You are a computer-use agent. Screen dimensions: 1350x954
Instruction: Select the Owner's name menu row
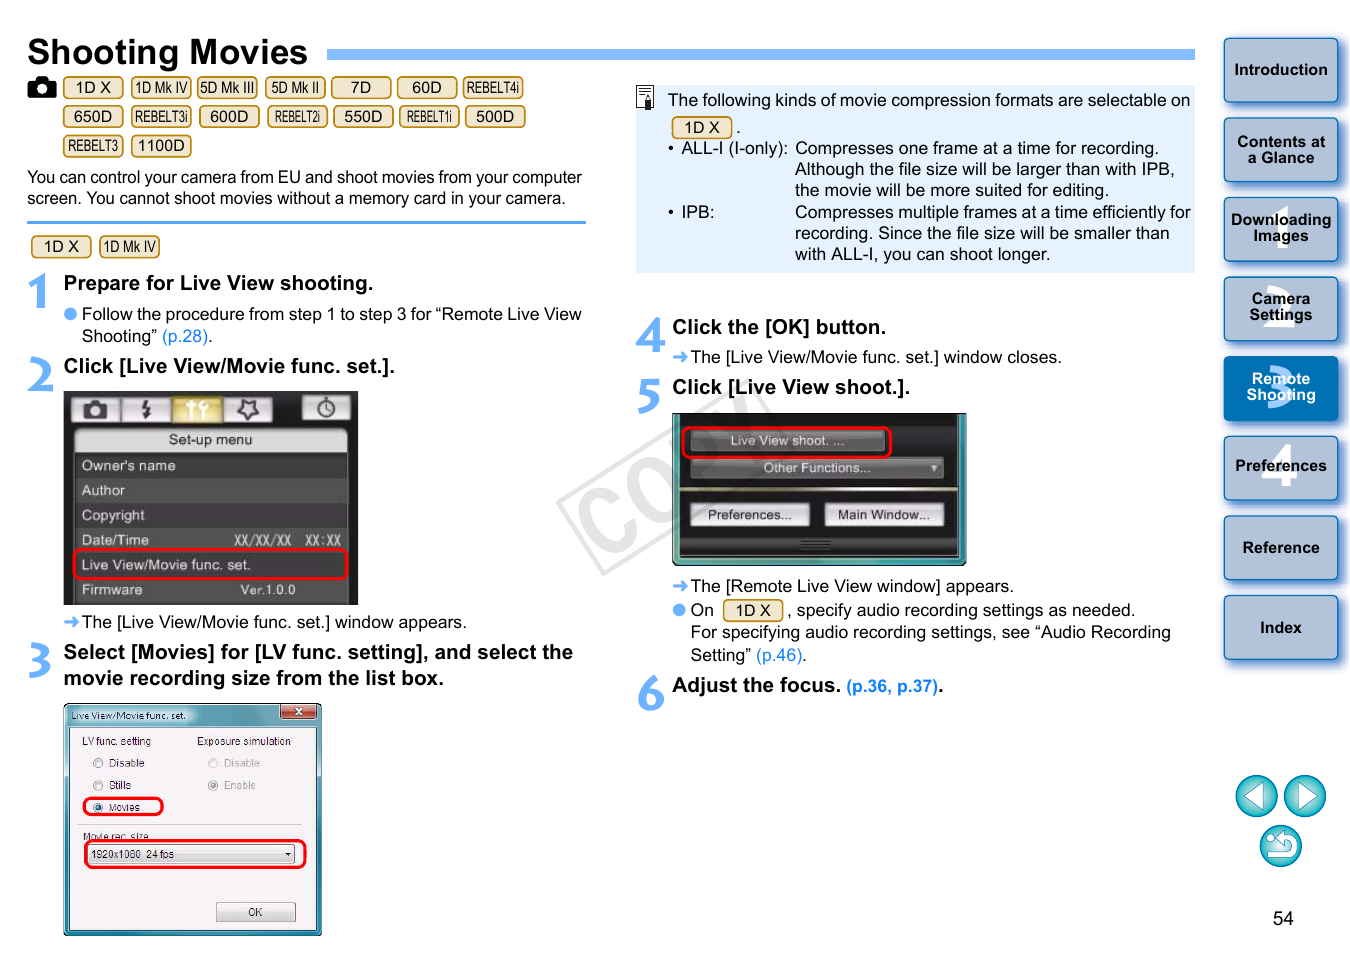[x=211, y=465]
